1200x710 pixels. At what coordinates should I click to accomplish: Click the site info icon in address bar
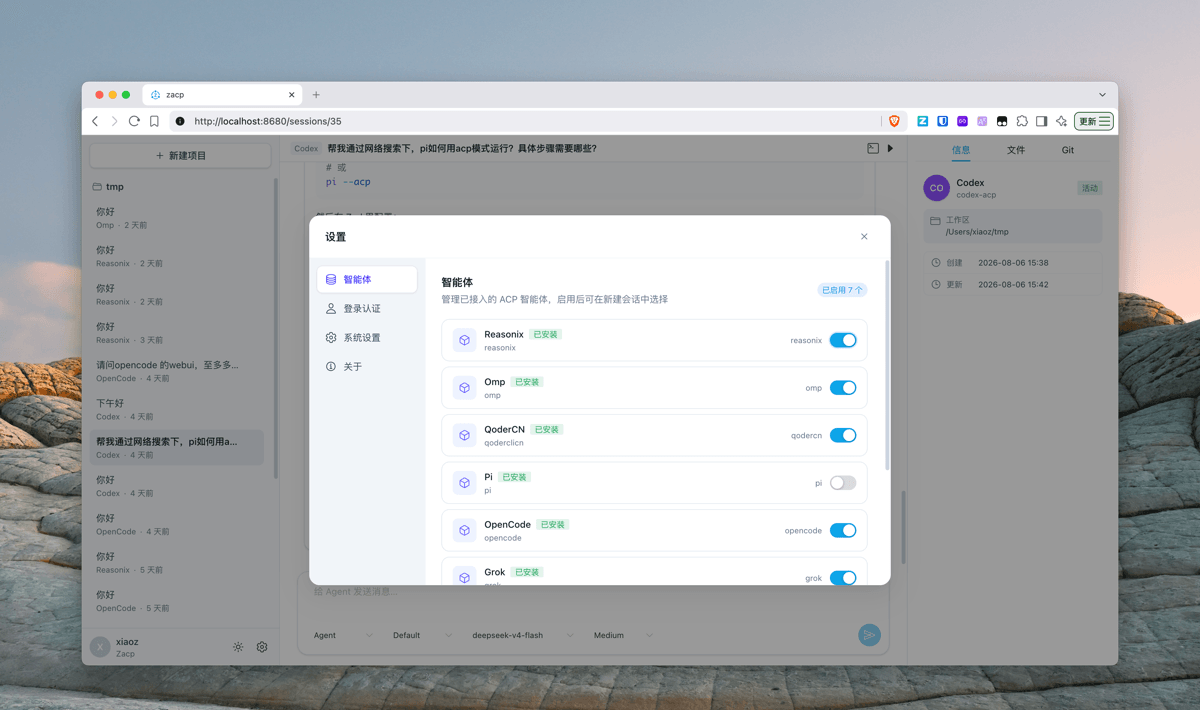[x=180, y=121]
